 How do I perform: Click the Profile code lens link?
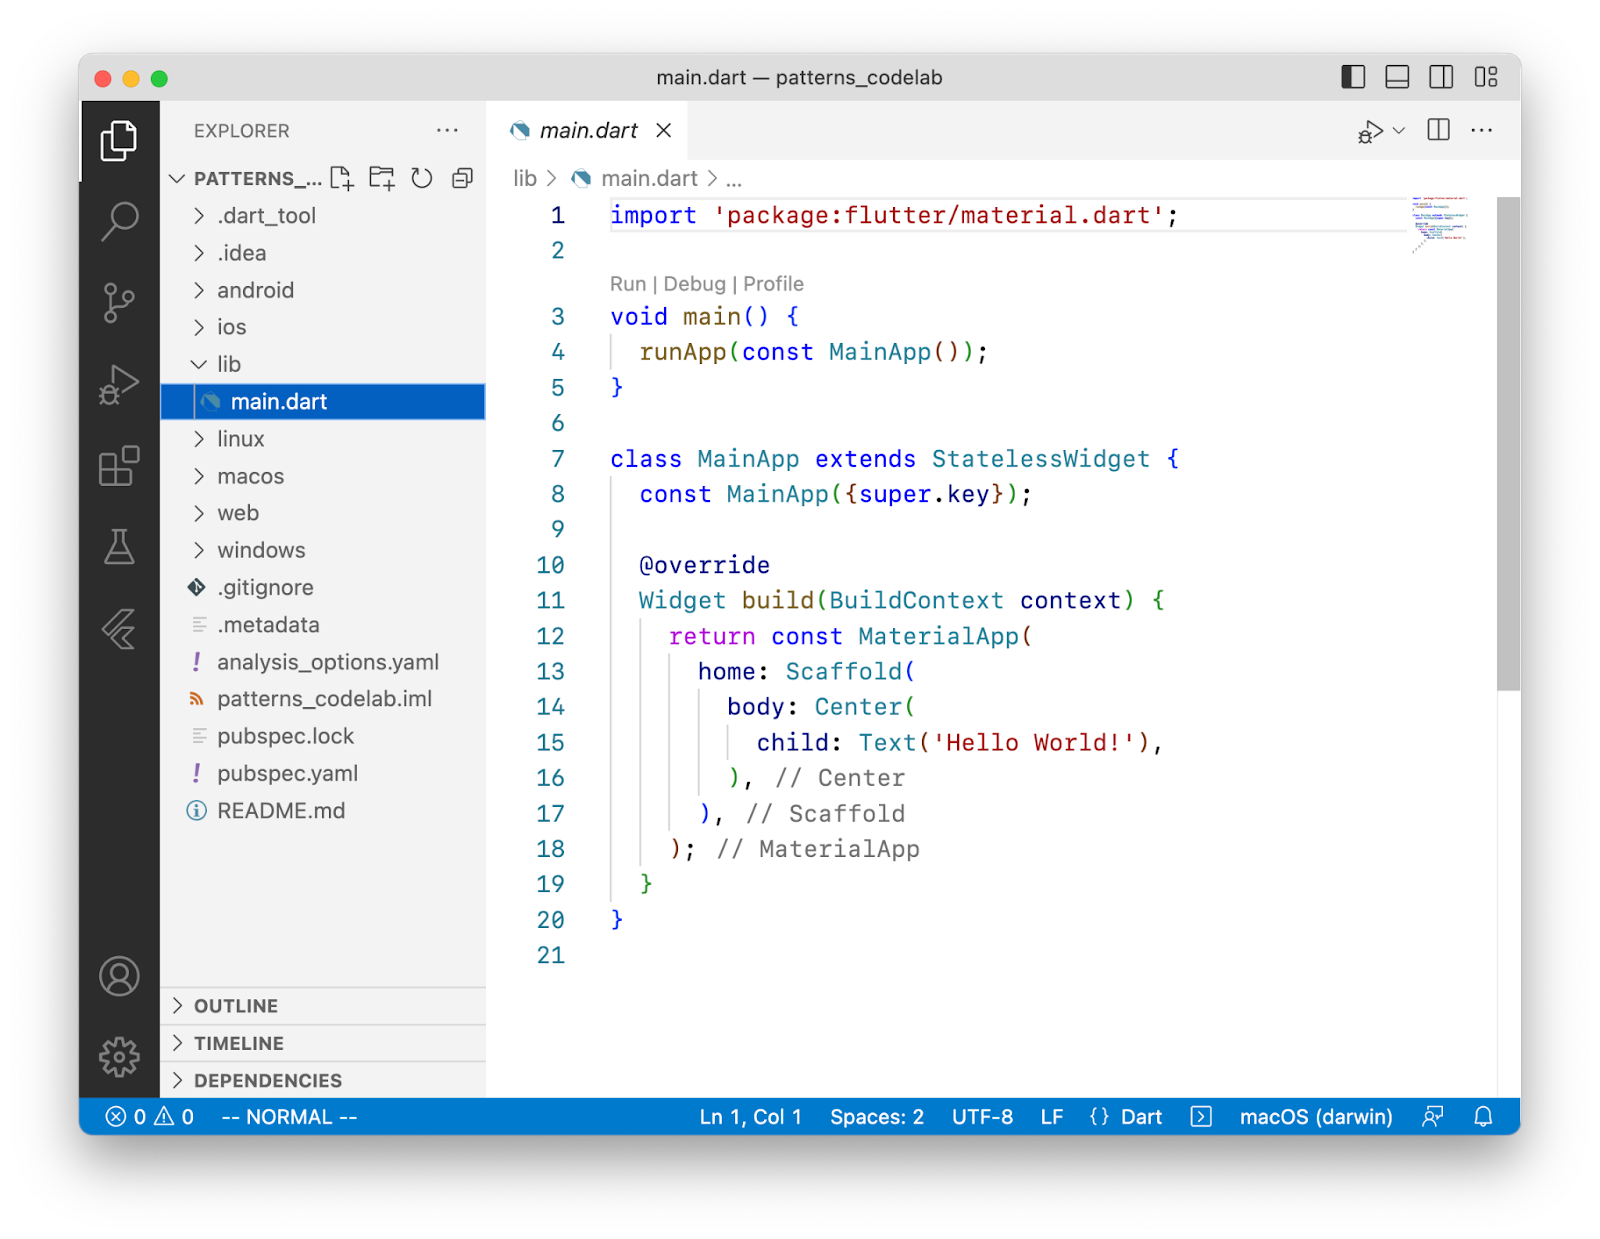coord(772,283)
